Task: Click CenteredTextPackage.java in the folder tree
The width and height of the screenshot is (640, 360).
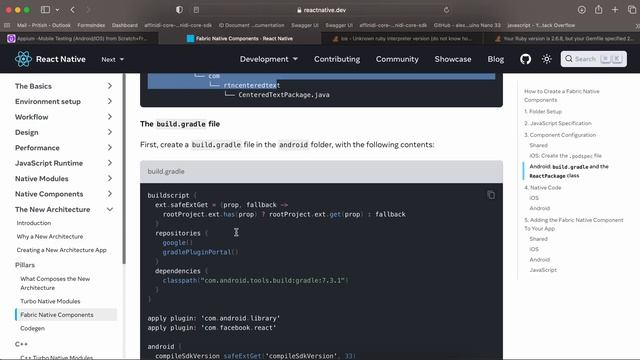Action: 284,95
